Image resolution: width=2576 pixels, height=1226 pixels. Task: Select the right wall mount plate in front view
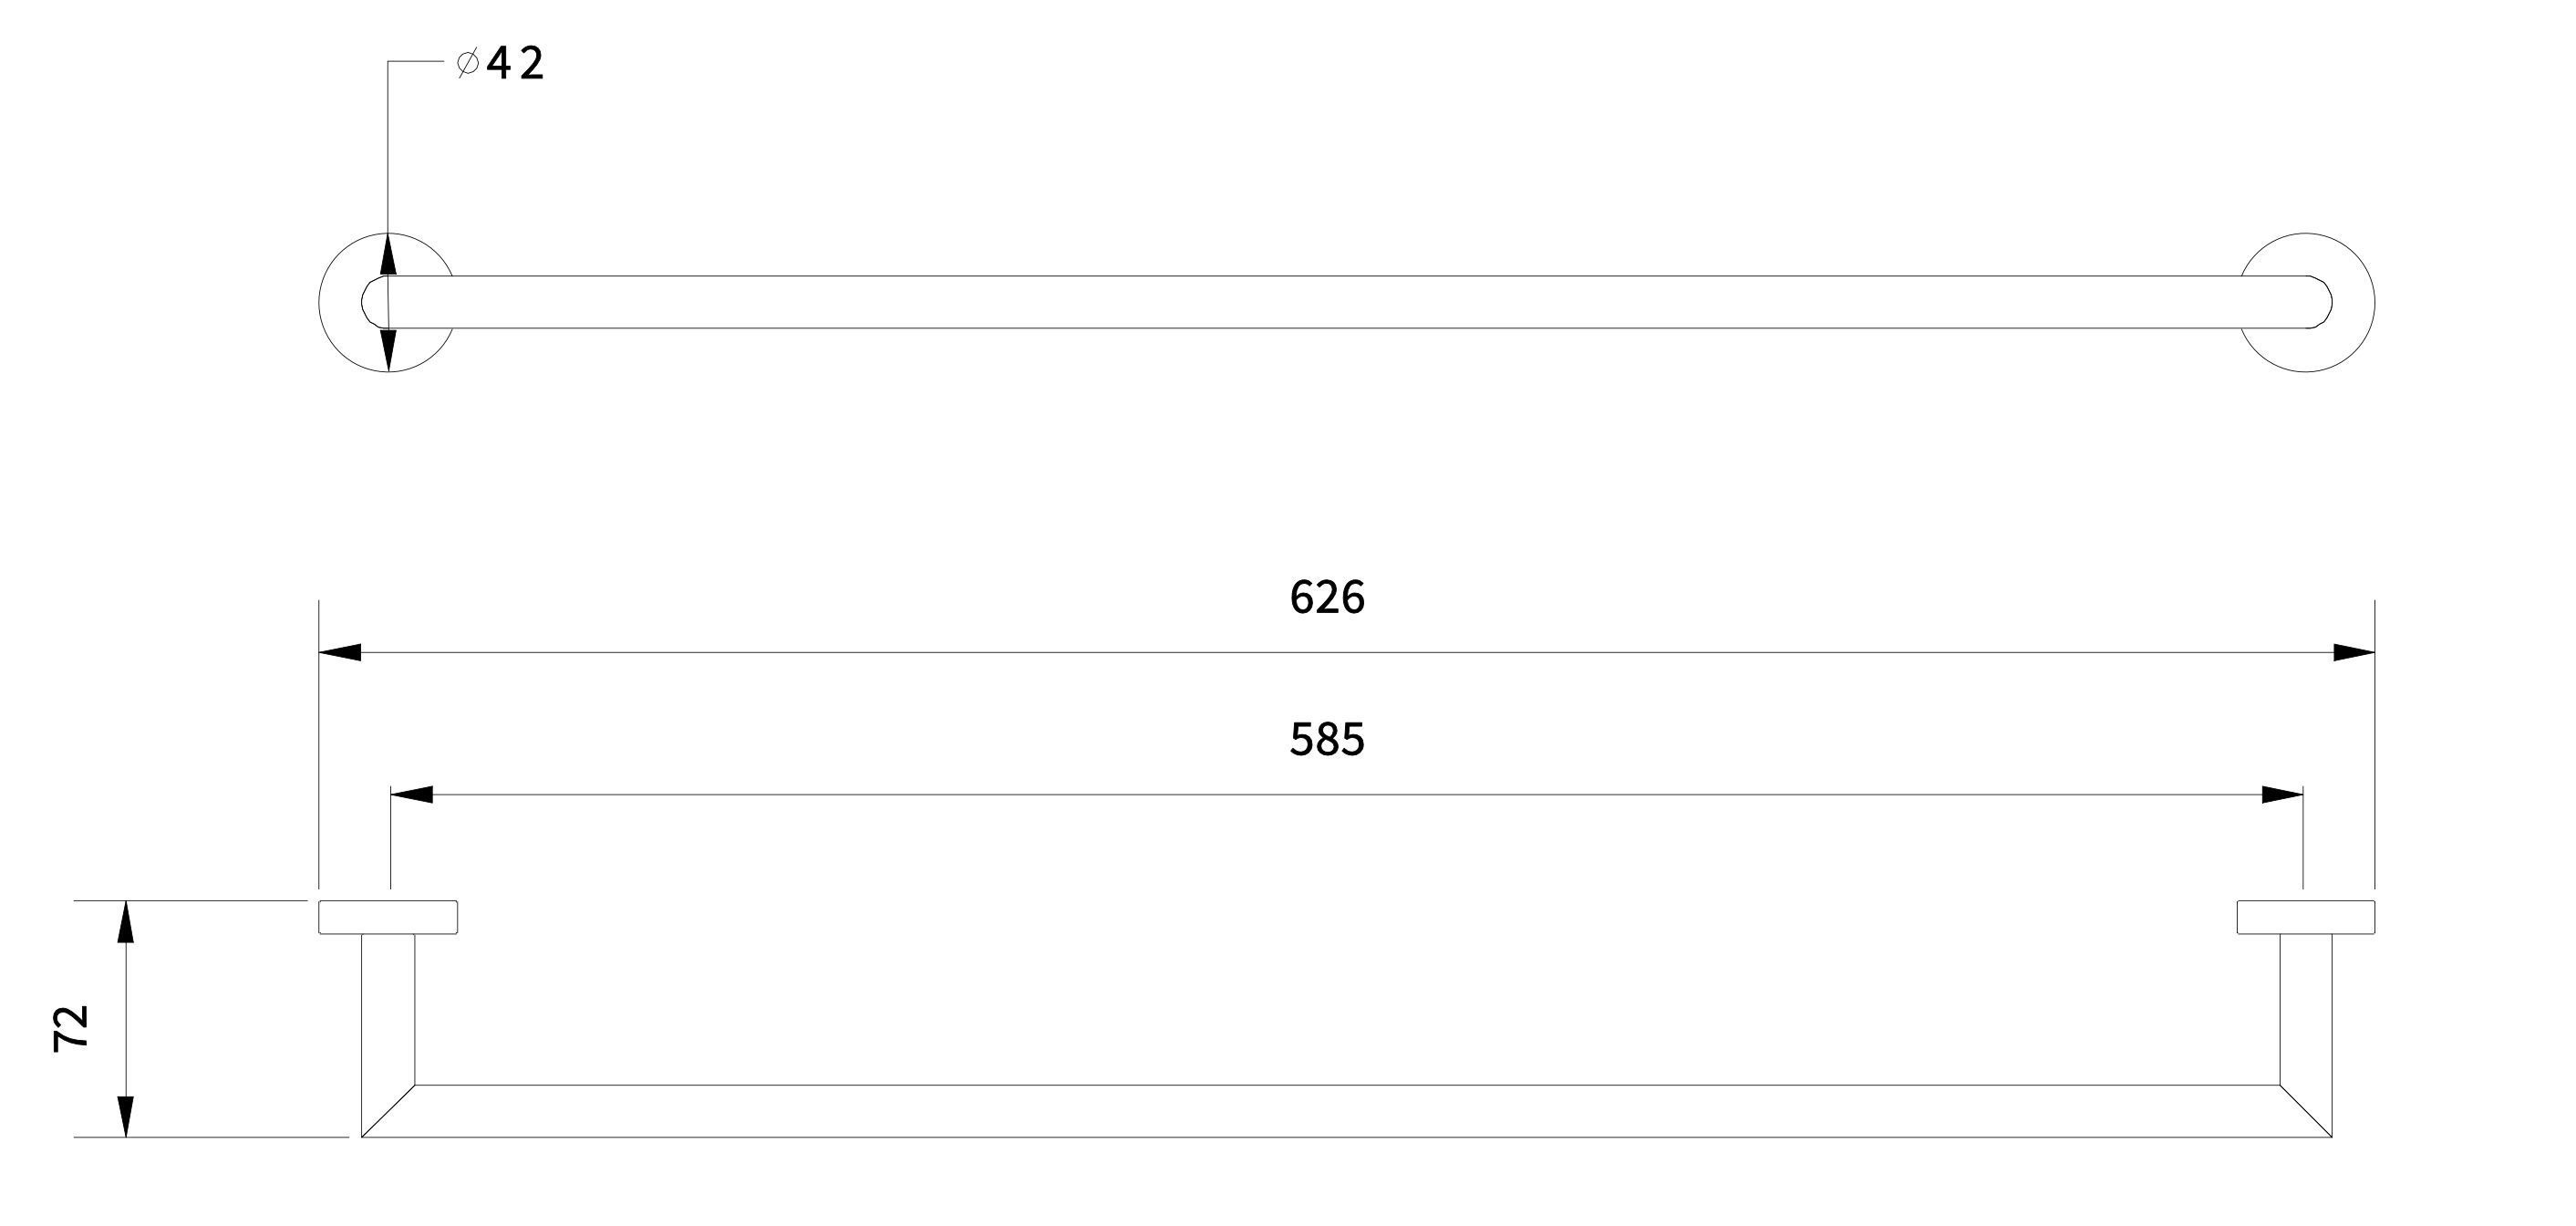[2306, 917]
